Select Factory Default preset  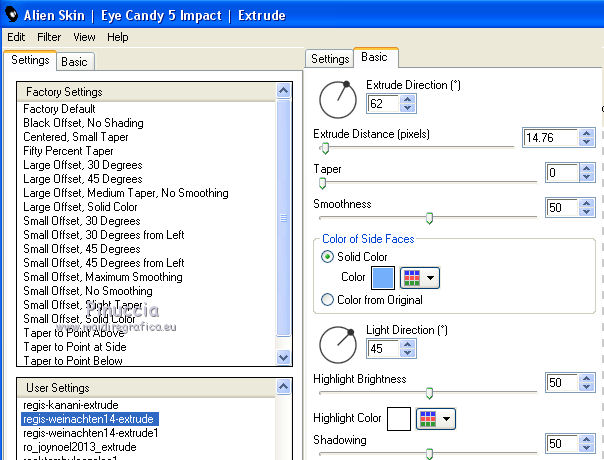point(59,109)
